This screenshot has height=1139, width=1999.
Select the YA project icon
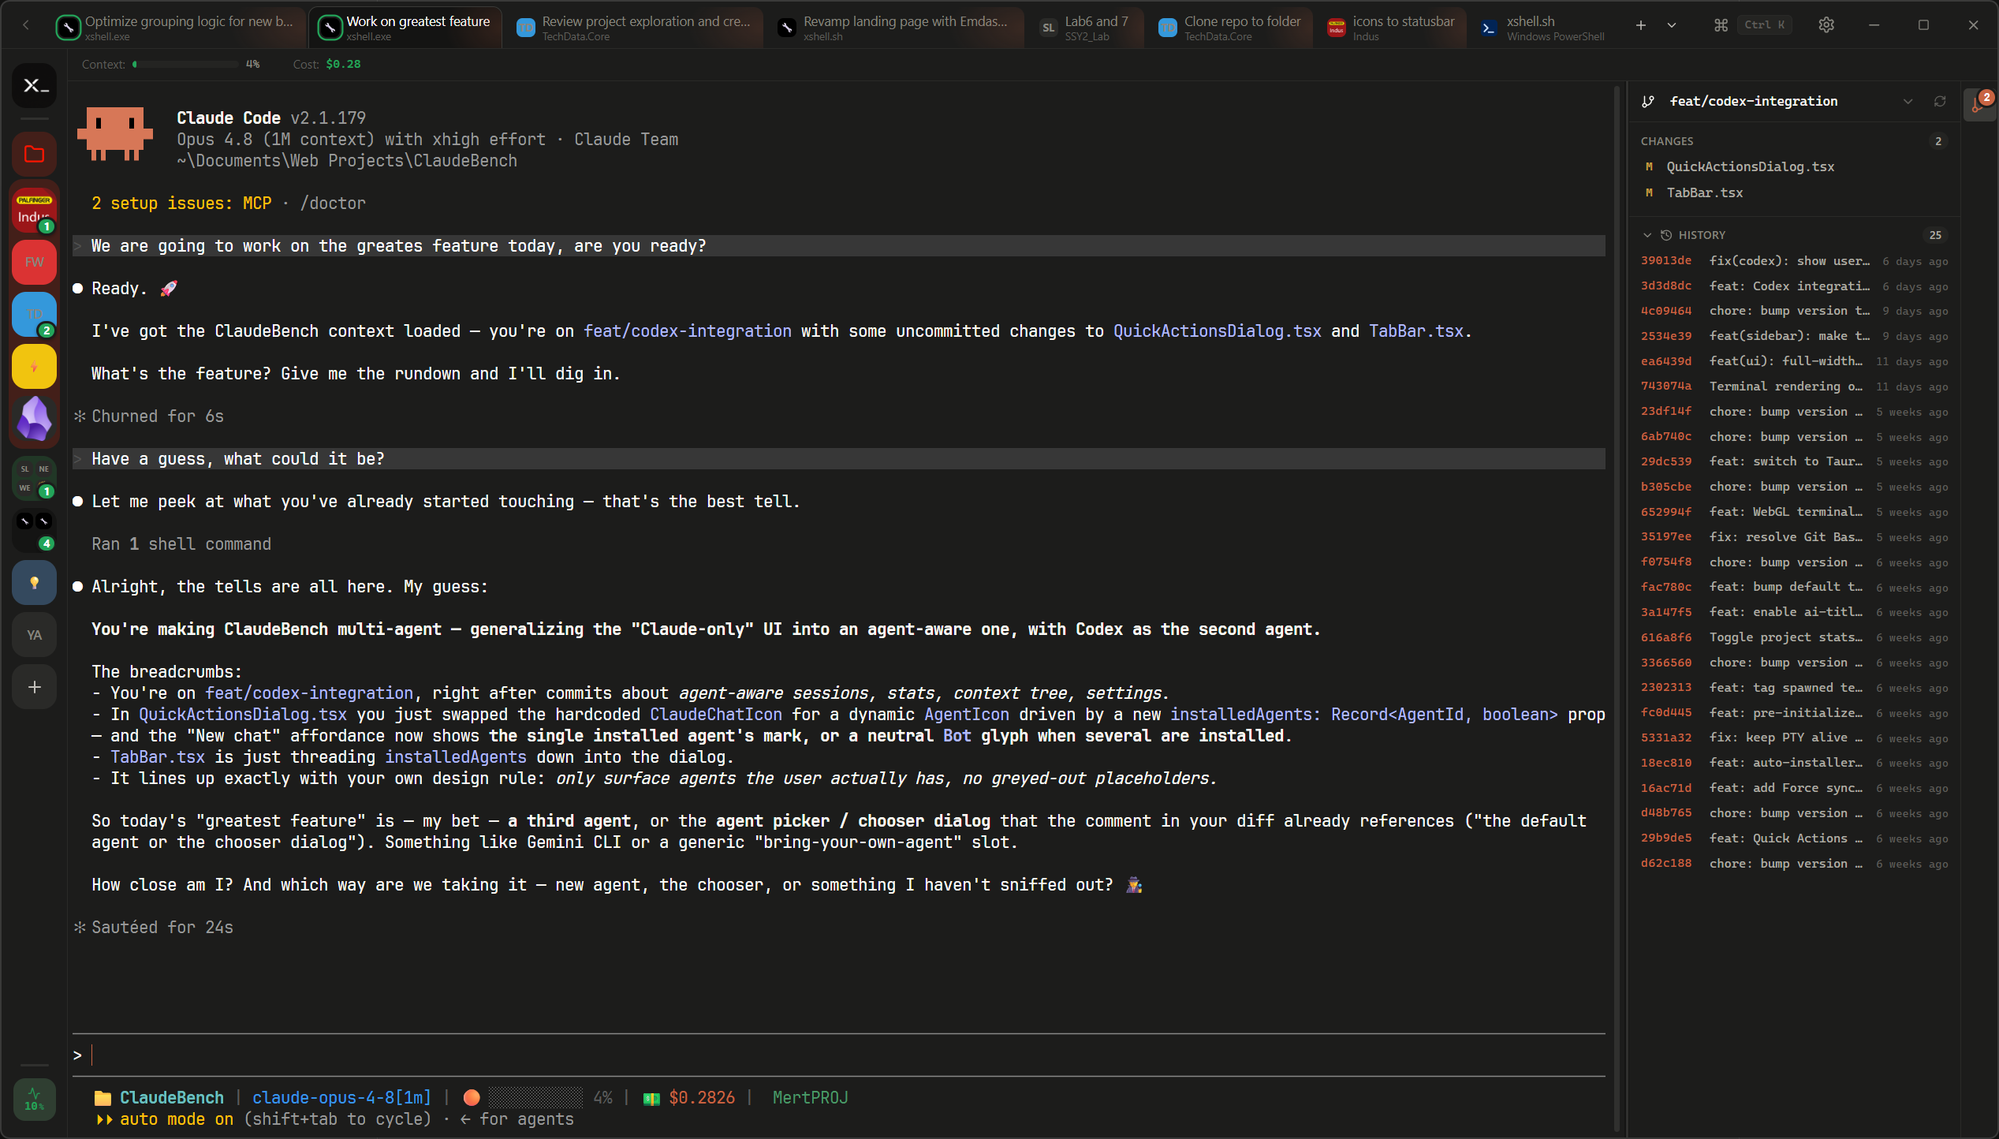[34, 635]
